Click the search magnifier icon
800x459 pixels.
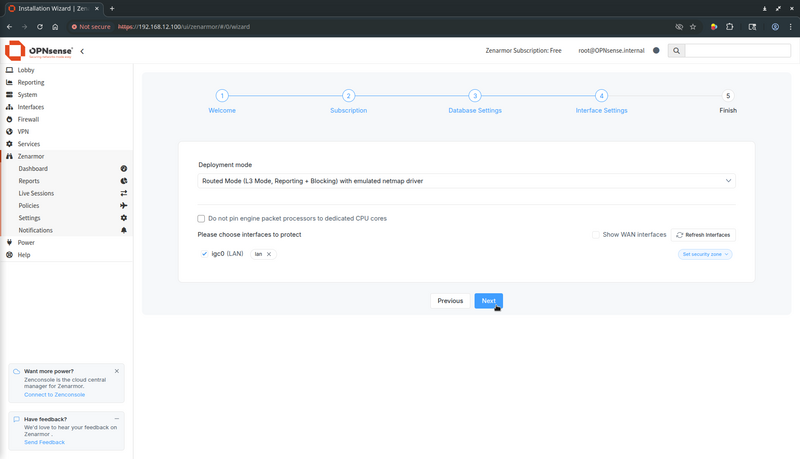[x=676, y=50]
